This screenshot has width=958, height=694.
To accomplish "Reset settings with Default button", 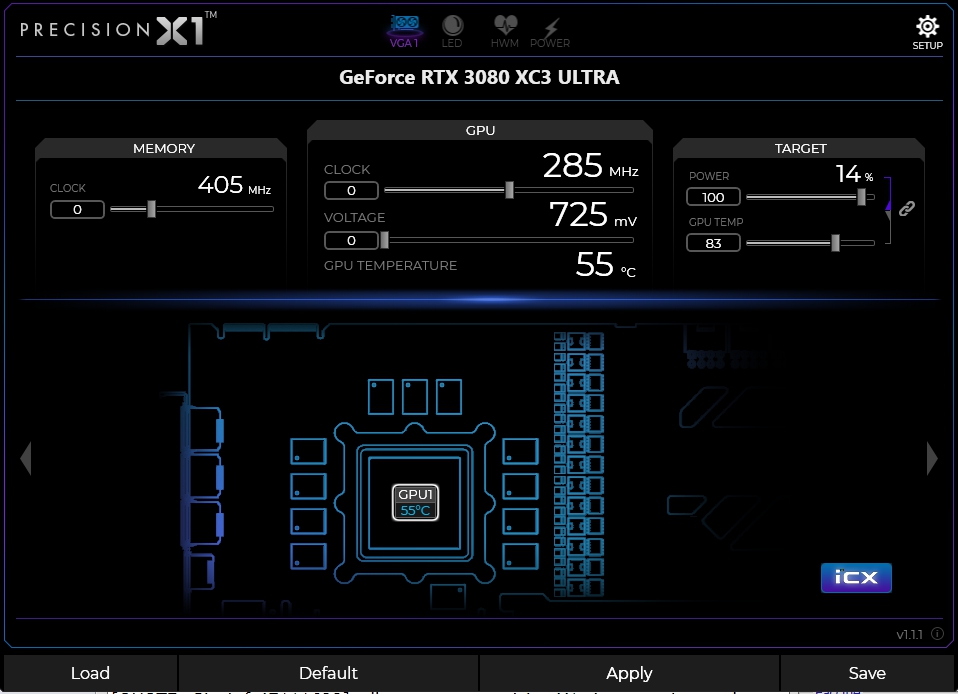I will [x=328, y=673].
